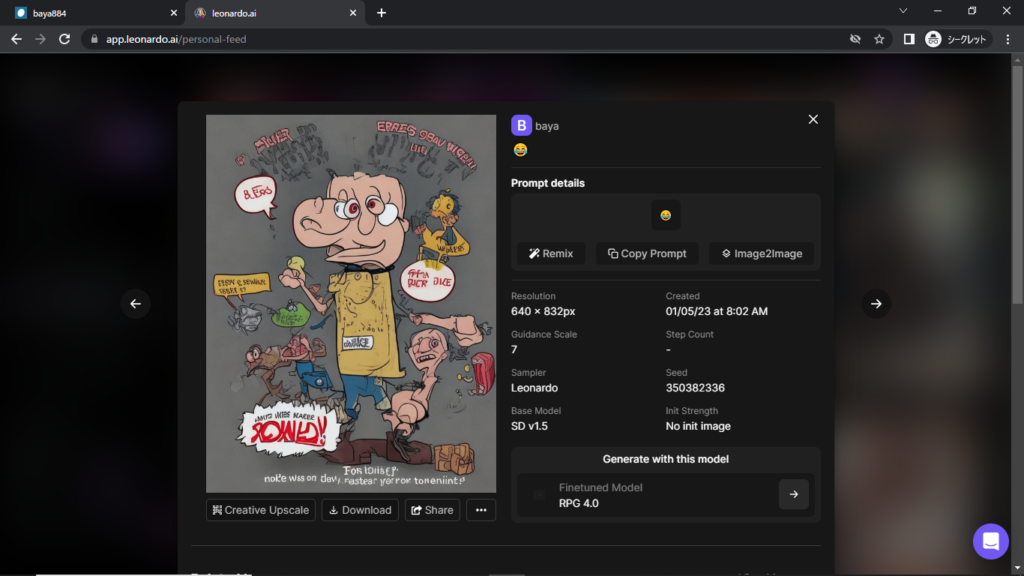Open the browser side panel

pyautogui.click(x=908, y=39)
